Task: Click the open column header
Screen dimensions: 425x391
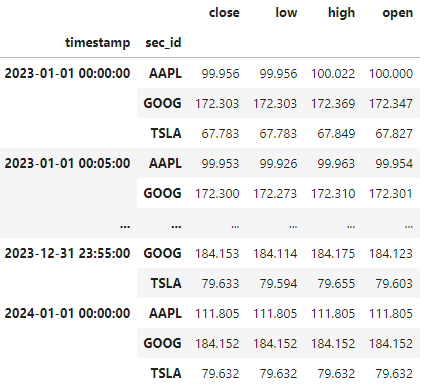Action: (397, 14)
